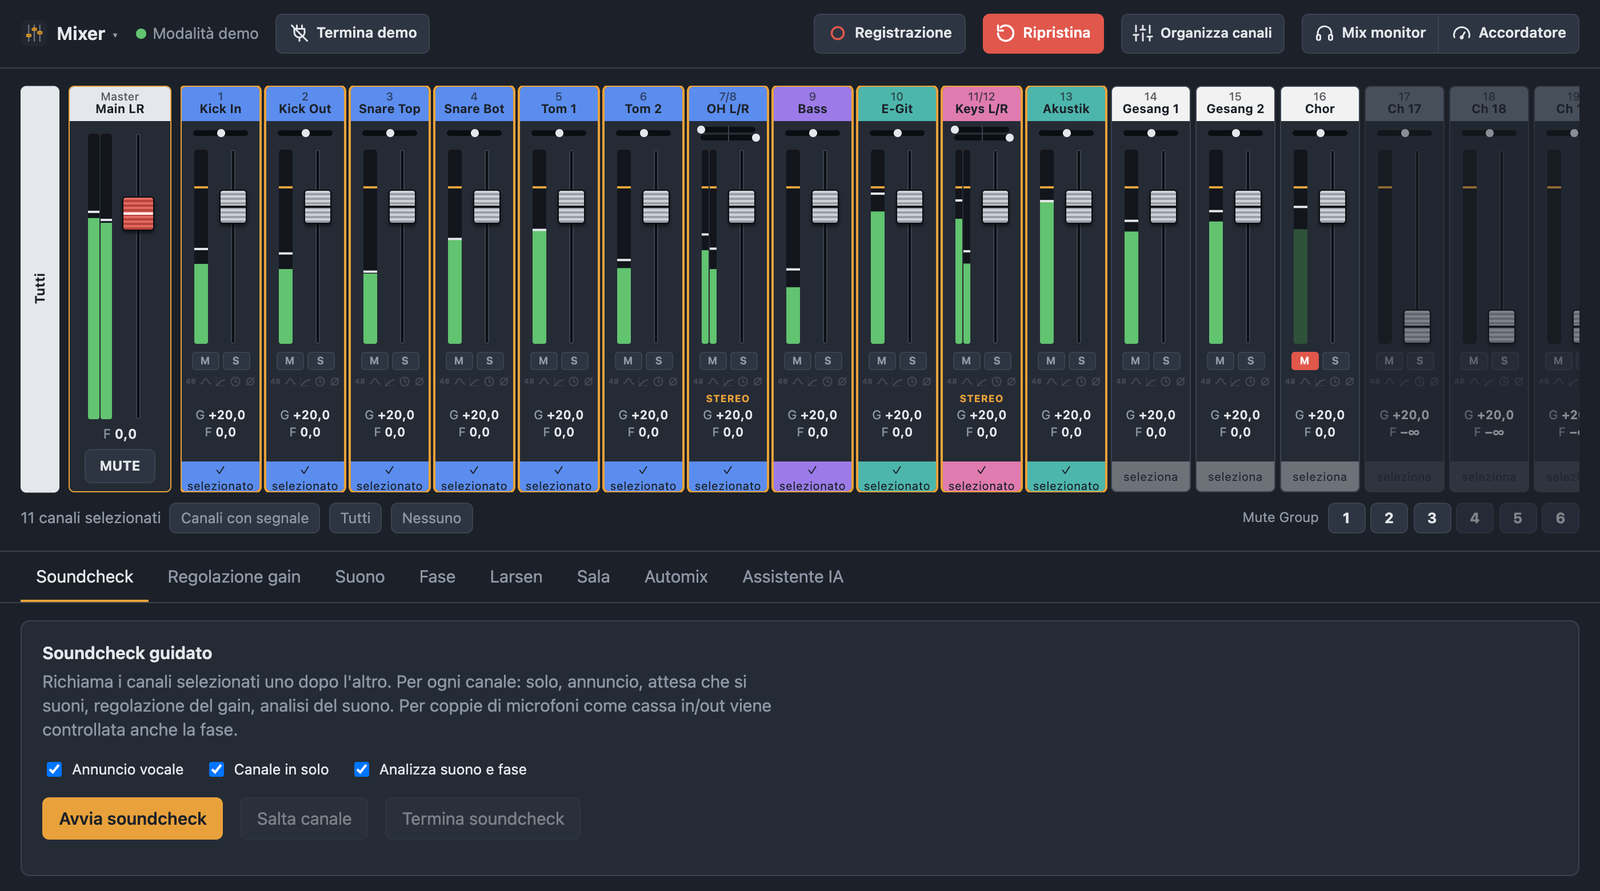
Task: Click the Mixer app logo icon
Action: click(x=34, y=33)
